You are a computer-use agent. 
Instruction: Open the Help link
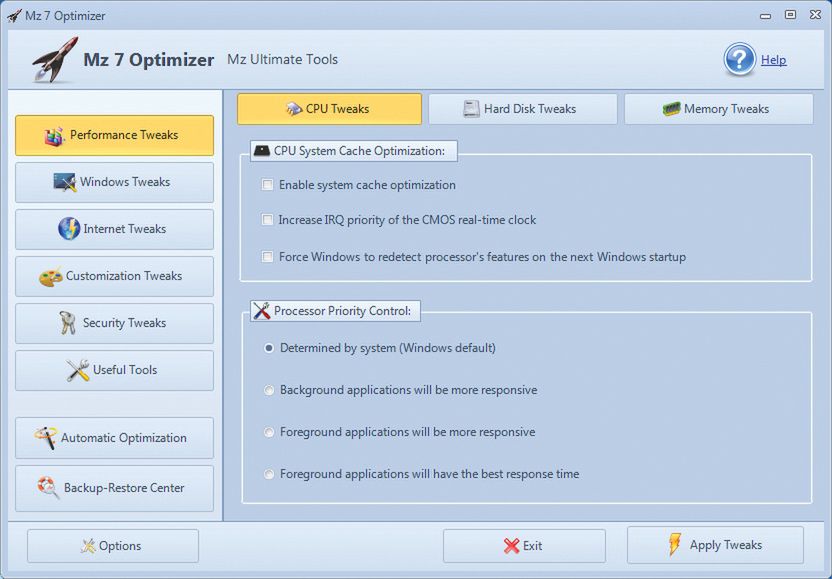click(774, 60)
